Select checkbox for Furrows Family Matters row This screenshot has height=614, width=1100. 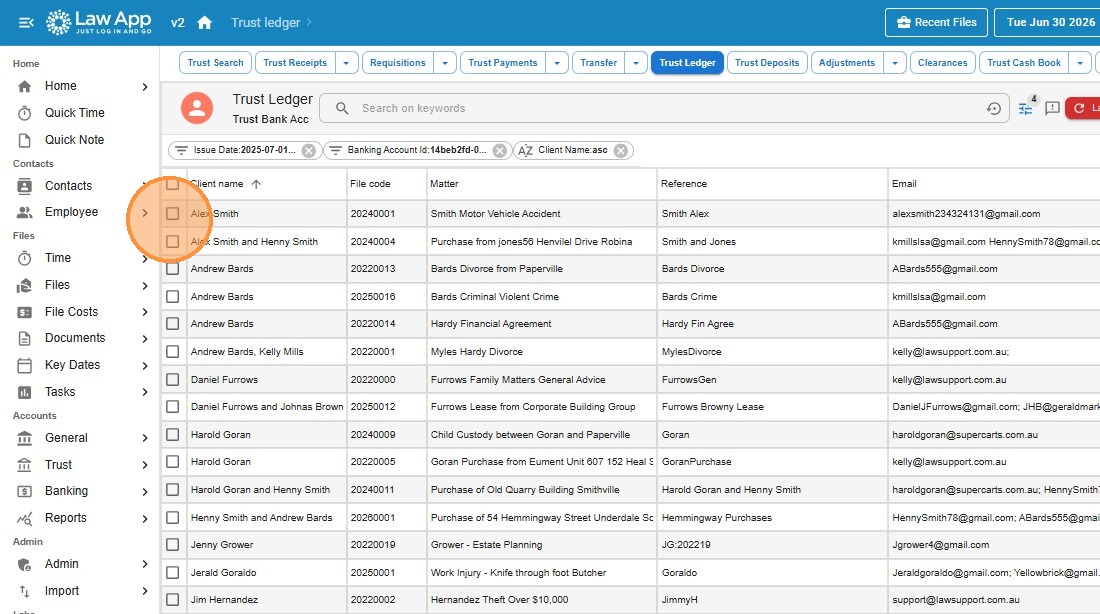coord(173,380)
